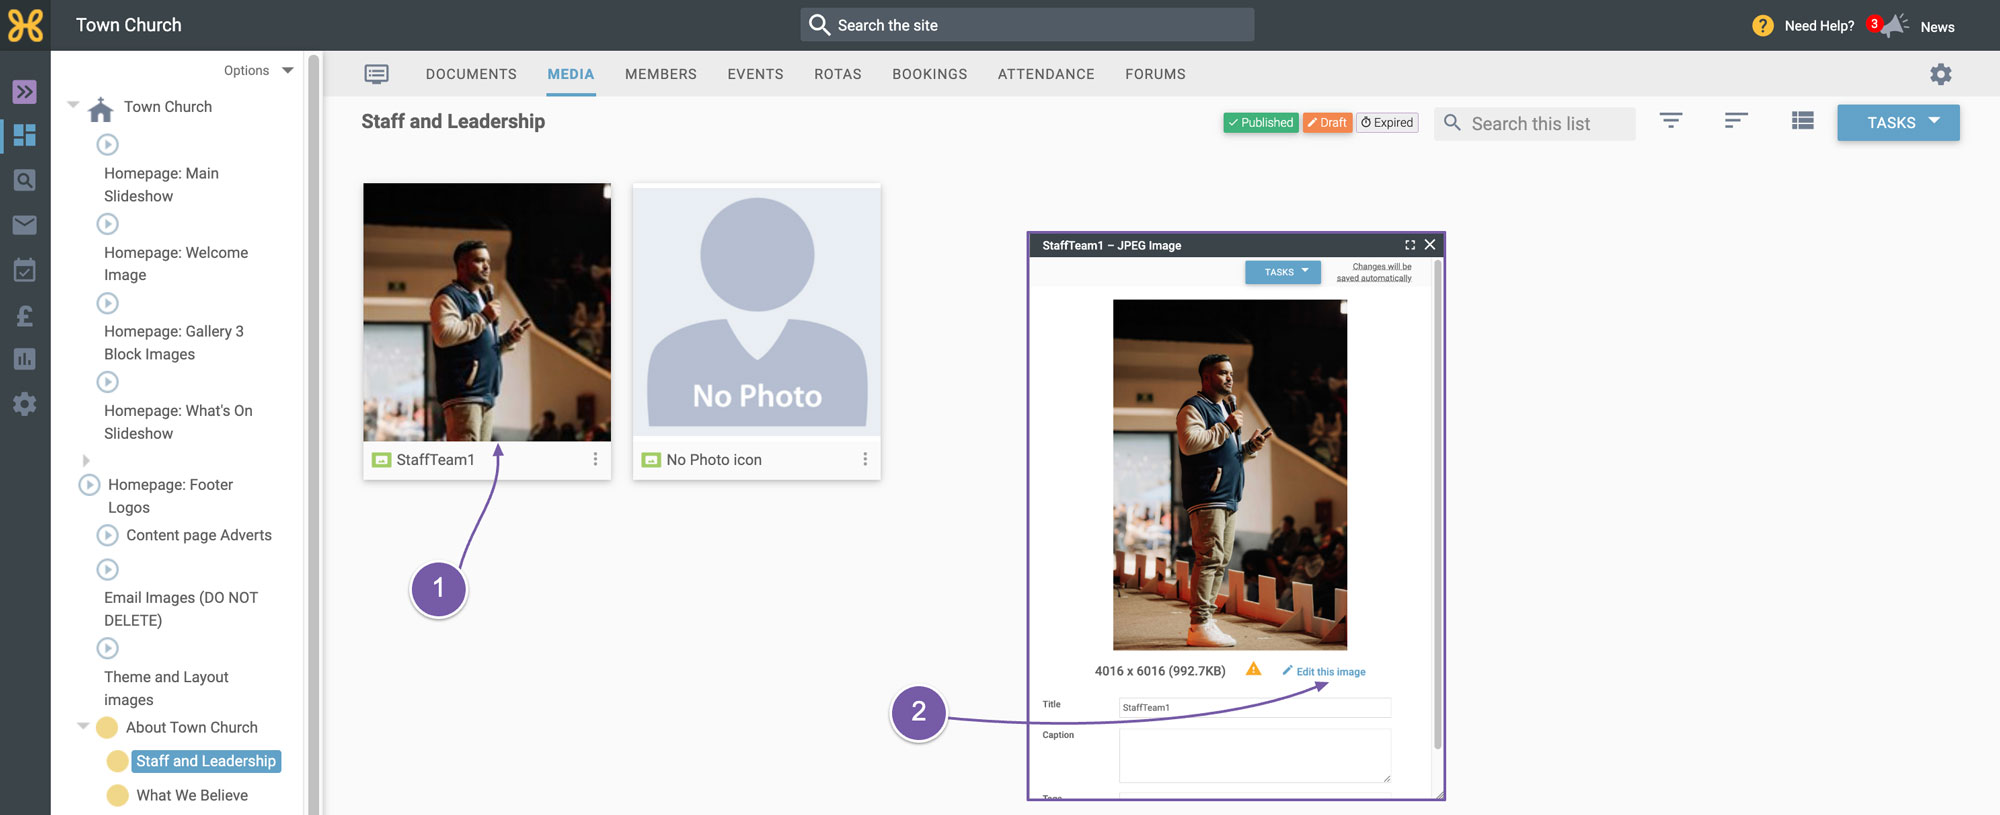The width and height of the screenshot is (2000, 815).
Task: Switch to the Documents tab
Action: (x=471, y=74)
